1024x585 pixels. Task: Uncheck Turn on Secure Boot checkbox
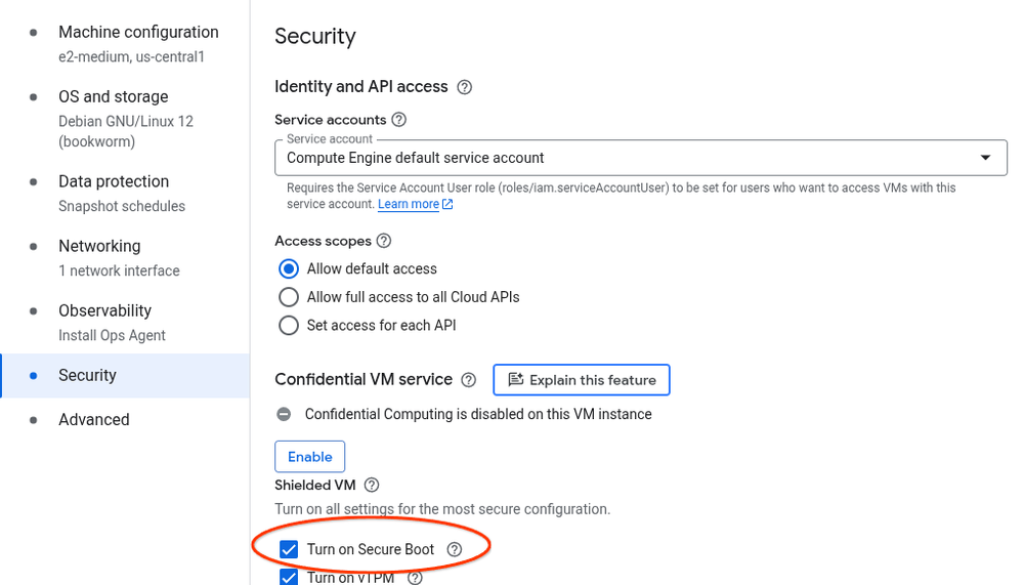click(x=289, y=549)
